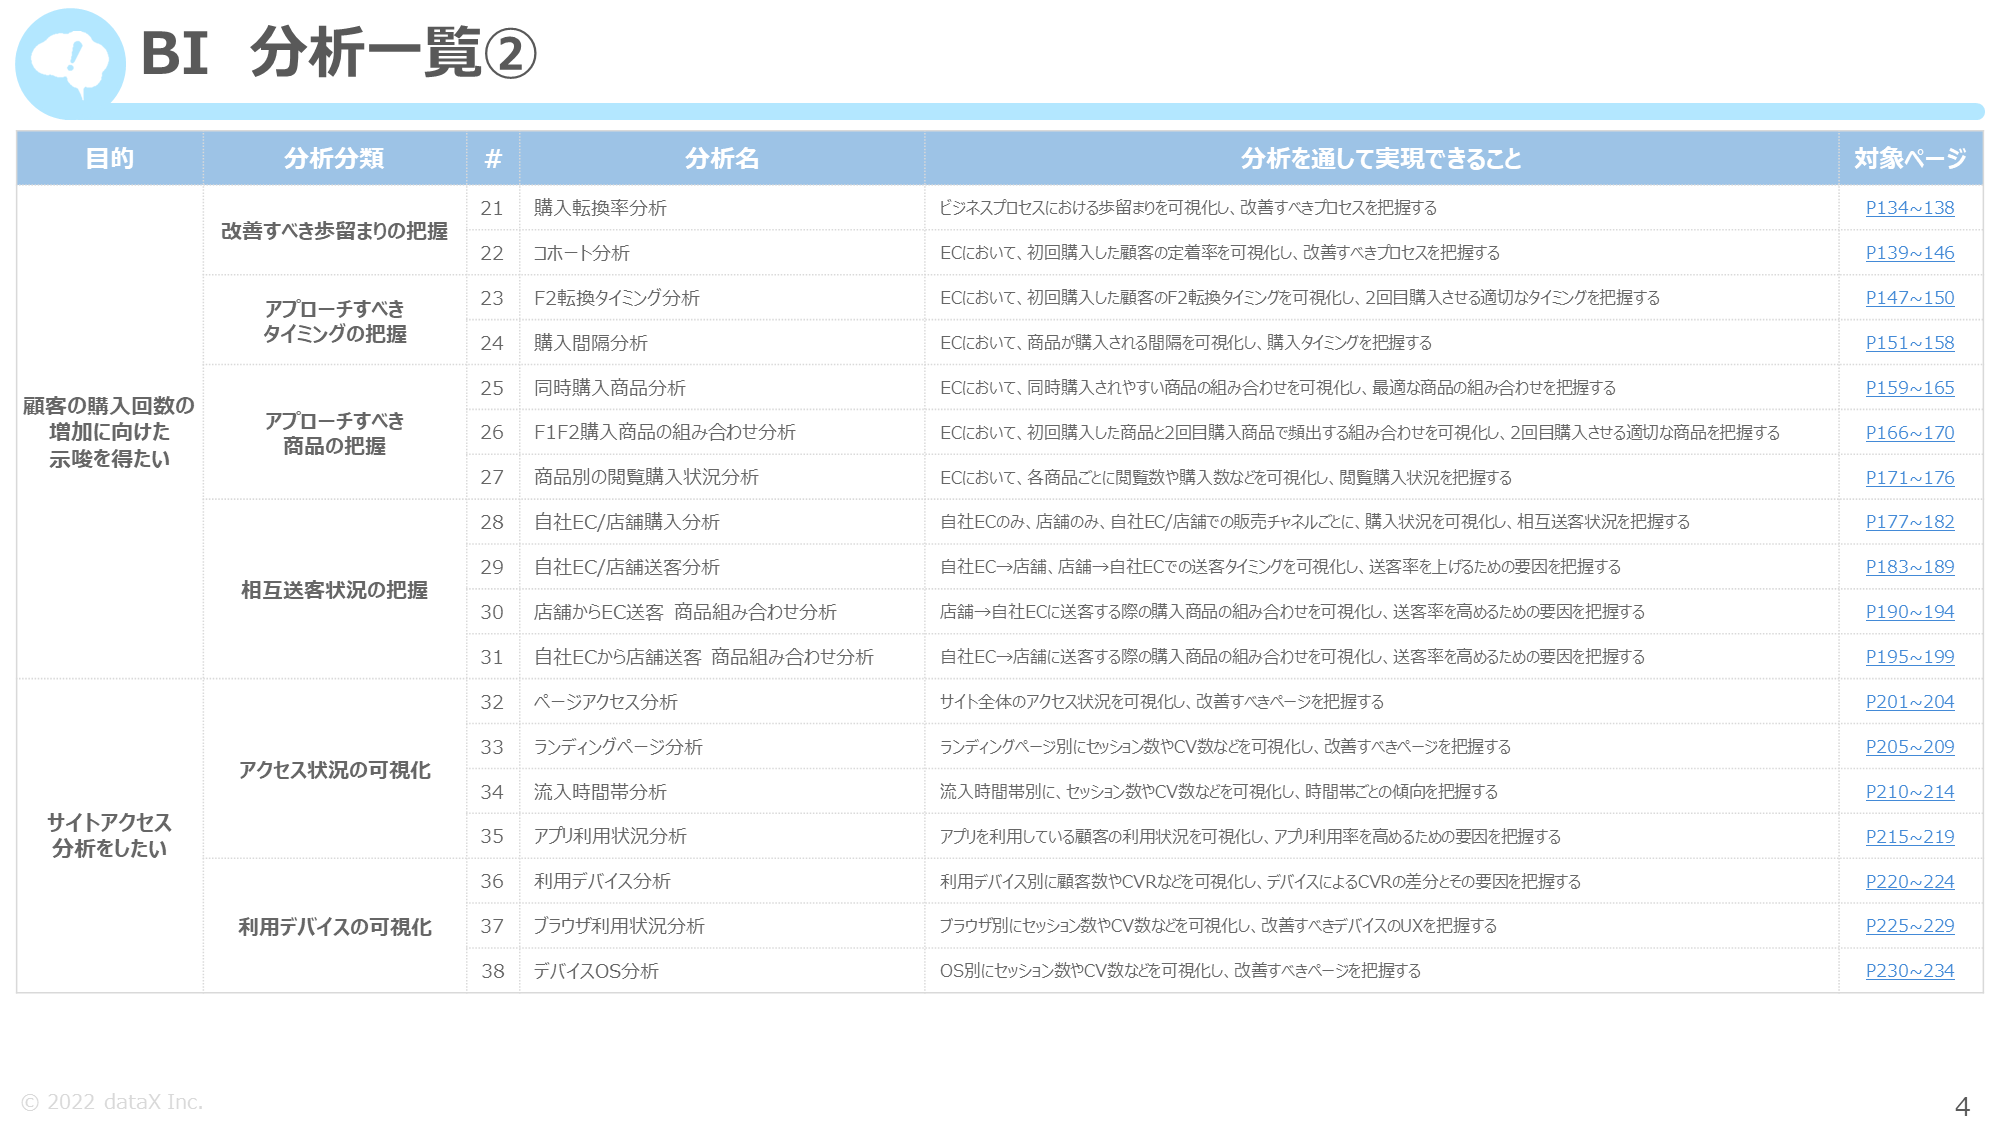The image size is (2000, 1125).
Task: Select the ページアクセス分析 cell
Action: (x=722, y=702)
